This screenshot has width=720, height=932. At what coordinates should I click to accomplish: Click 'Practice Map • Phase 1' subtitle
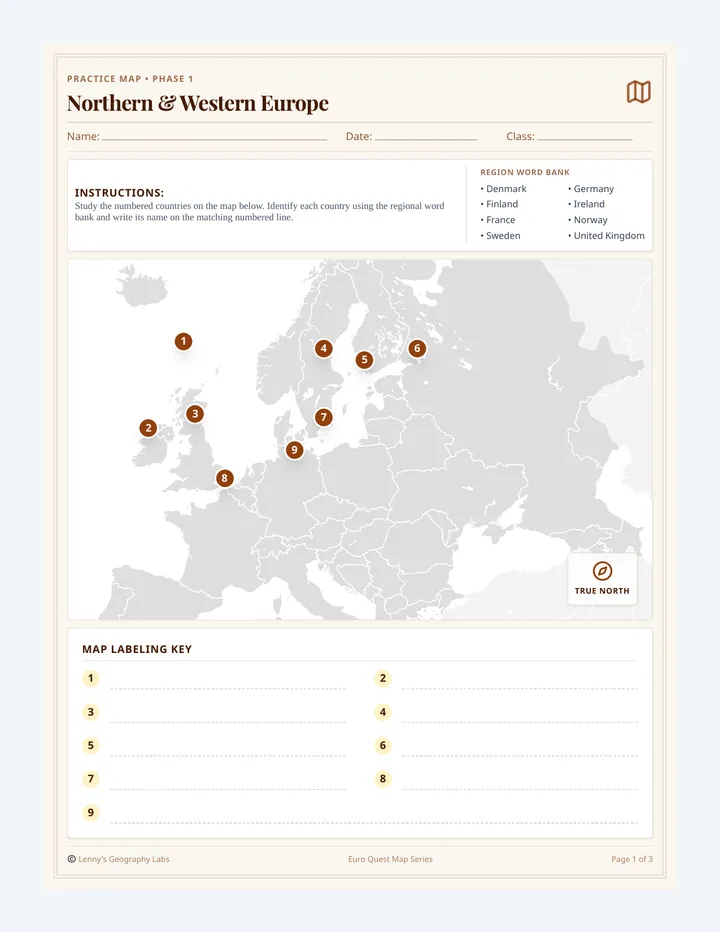pyautogui.click(x=130, y=78)
